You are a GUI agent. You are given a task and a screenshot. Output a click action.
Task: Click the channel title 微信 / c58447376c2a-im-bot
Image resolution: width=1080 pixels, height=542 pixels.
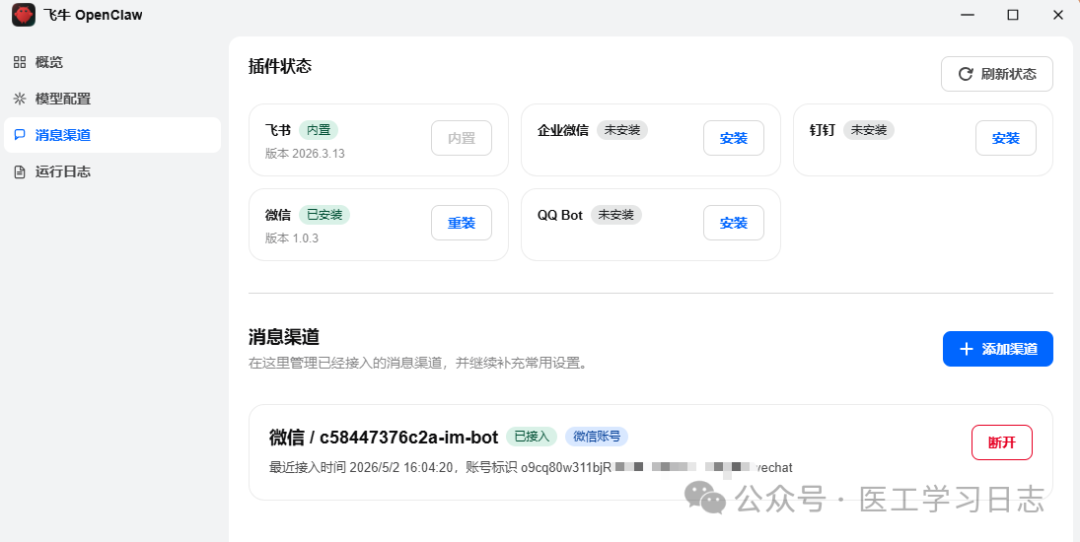point(383,437)
